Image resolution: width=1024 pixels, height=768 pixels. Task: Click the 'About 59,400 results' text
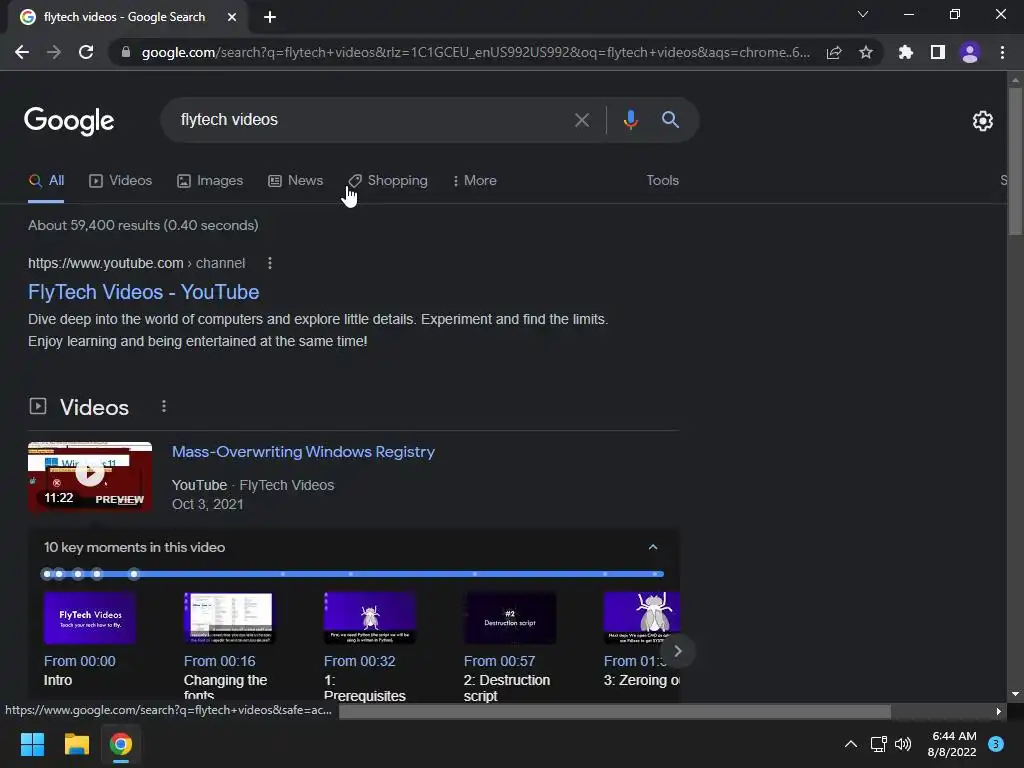click(x=143, y=225)
